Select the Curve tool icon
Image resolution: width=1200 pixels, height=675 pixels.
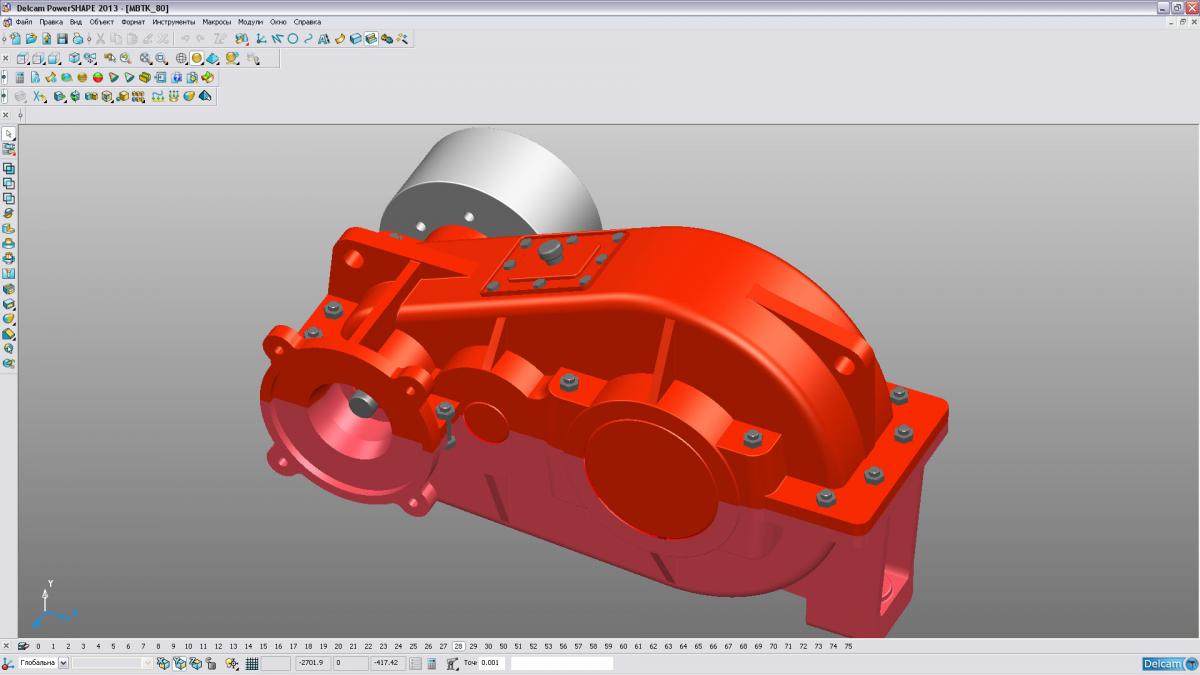coord(308,38)
